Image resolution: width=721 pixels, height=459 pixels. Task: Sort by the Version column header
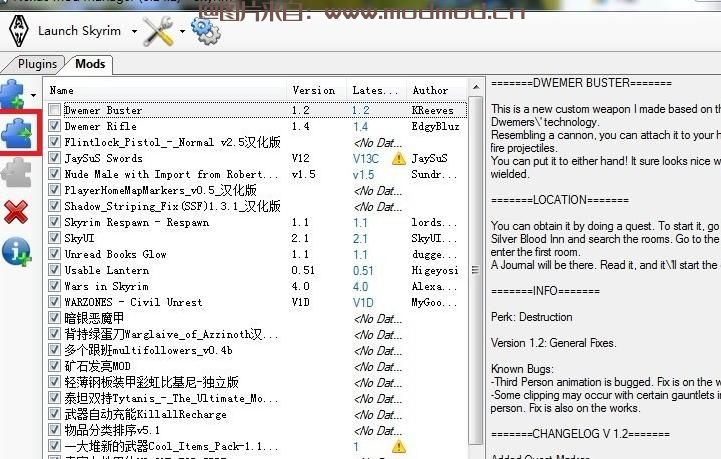(314, 91)
